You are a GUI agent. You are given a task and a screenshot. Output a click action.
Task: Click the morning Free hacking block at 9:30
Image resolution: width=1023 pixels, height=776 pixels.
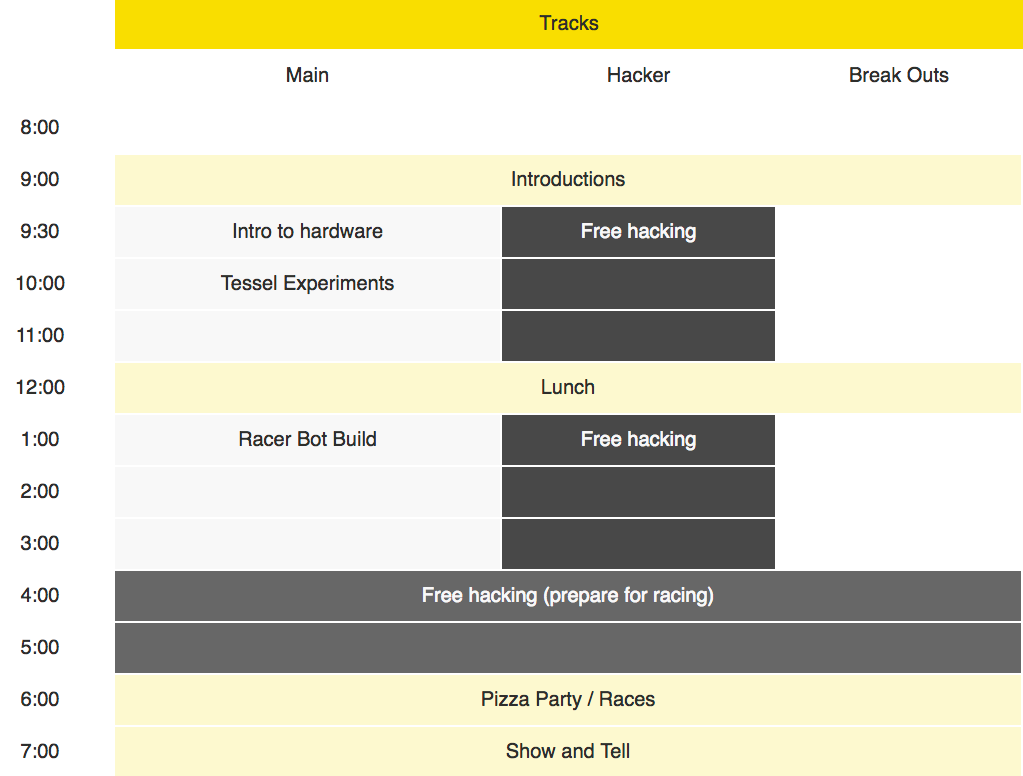(638, 232)
